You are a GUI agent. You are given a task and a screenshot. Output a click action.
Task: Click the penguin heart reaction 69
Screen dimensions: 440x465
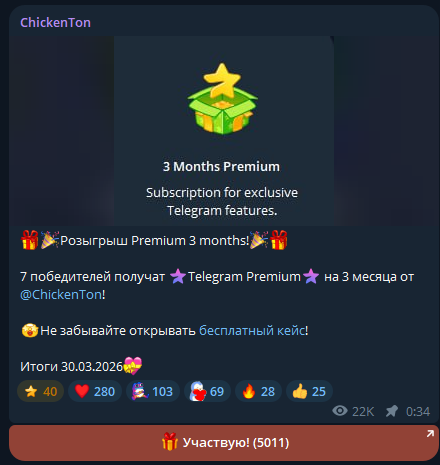click(x=207, y=391)
